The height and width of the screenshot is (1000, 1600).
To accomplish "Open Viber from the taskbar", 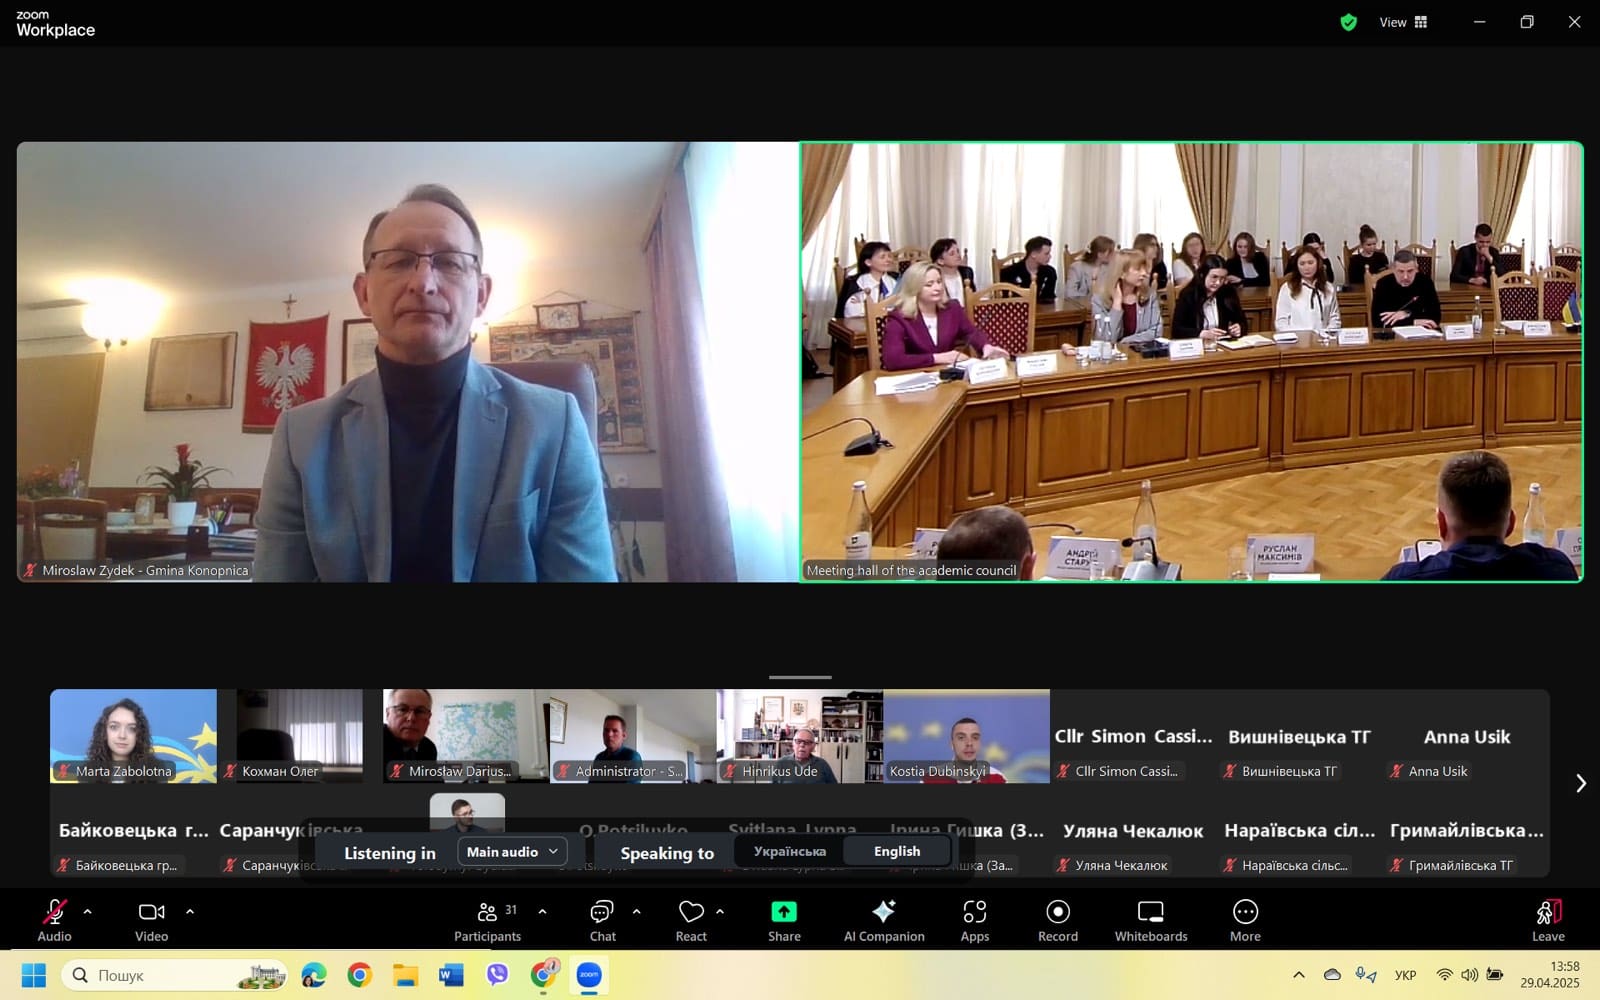I will [x=497, y=975].
